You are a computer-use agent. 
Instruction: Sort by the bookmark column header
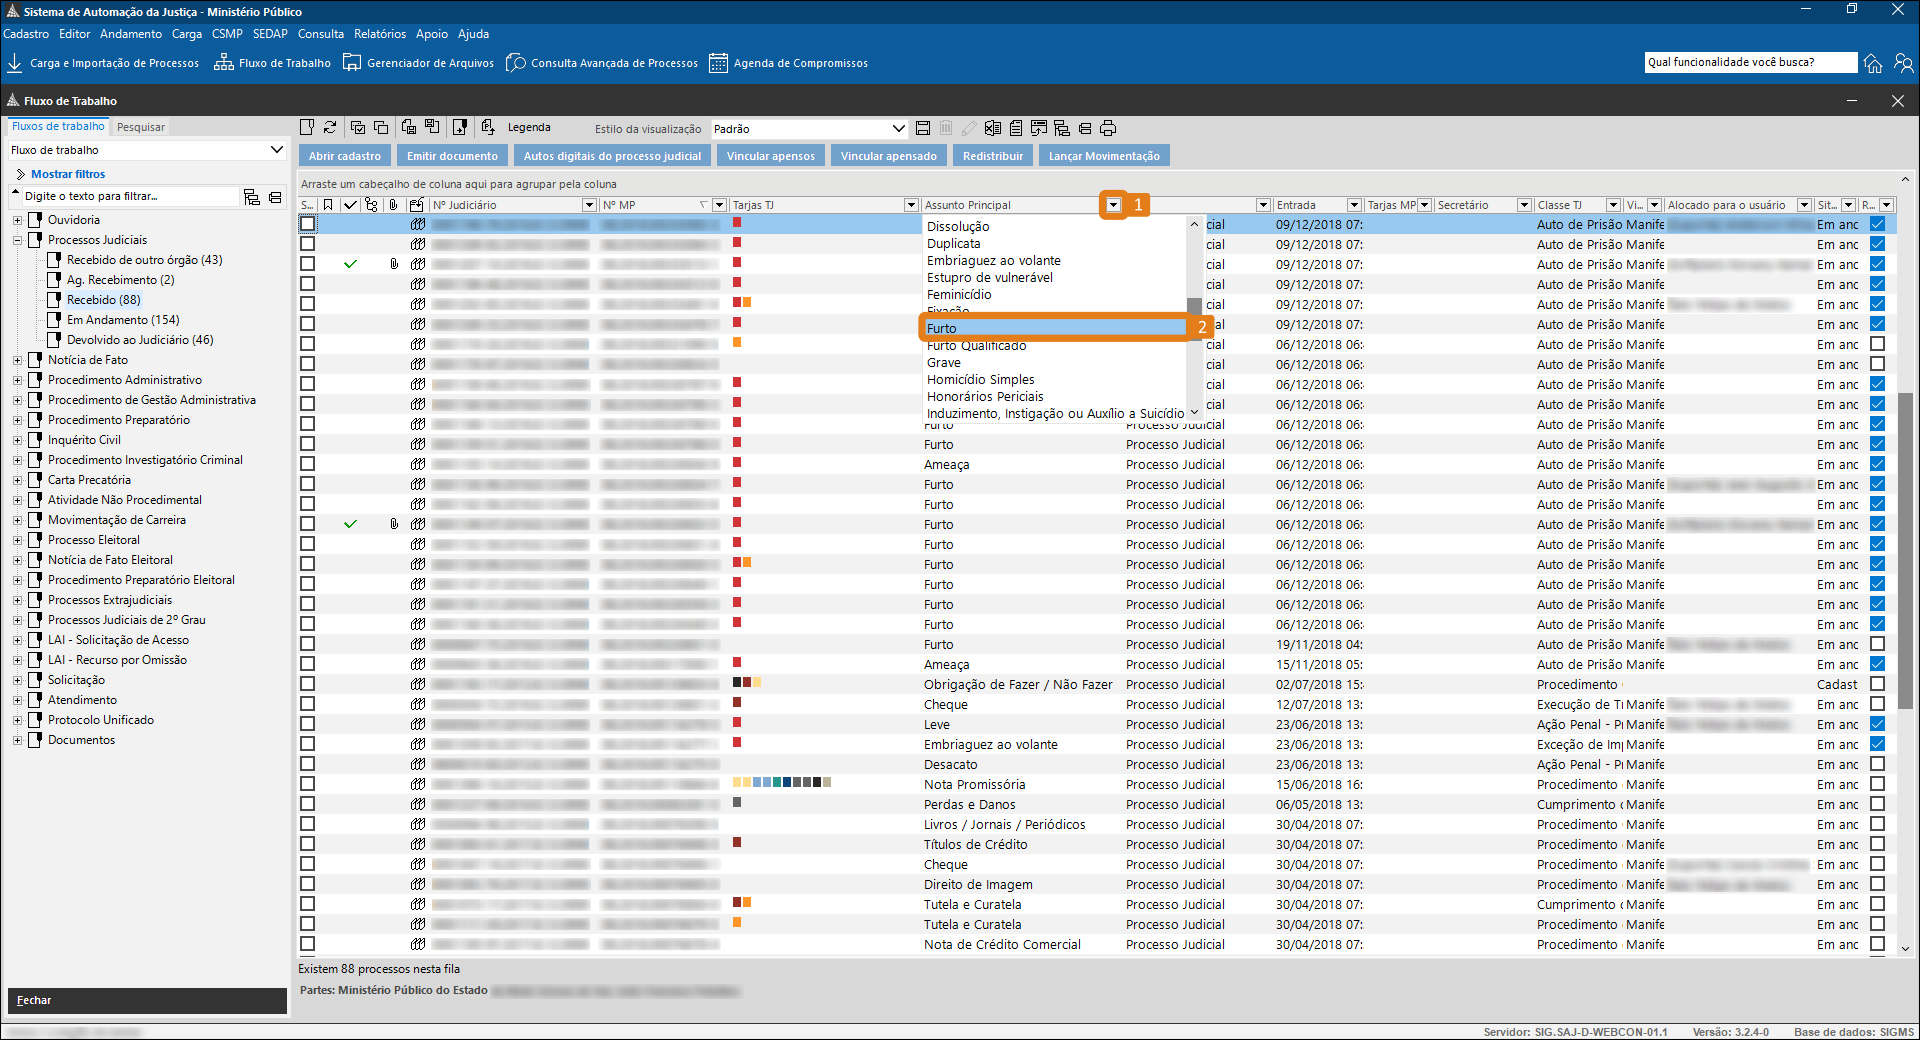tap(328, 205)
